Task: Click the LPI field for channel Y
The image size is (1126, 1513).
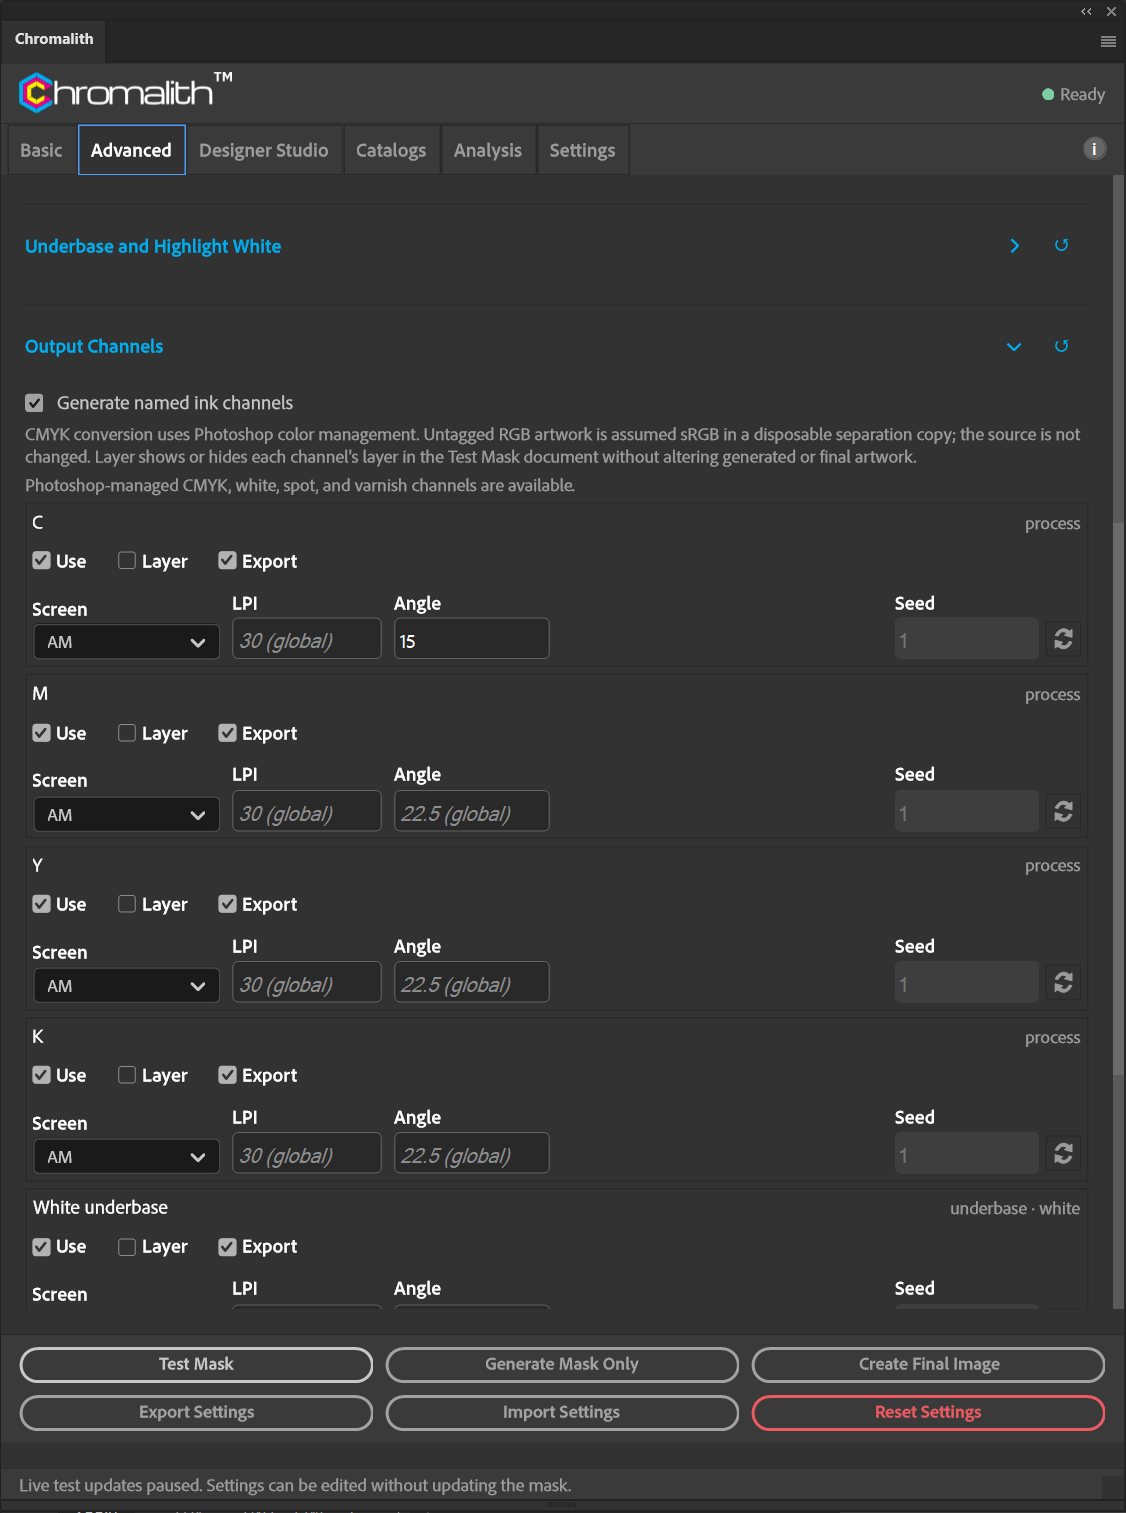Action: (x=307, y=982)
